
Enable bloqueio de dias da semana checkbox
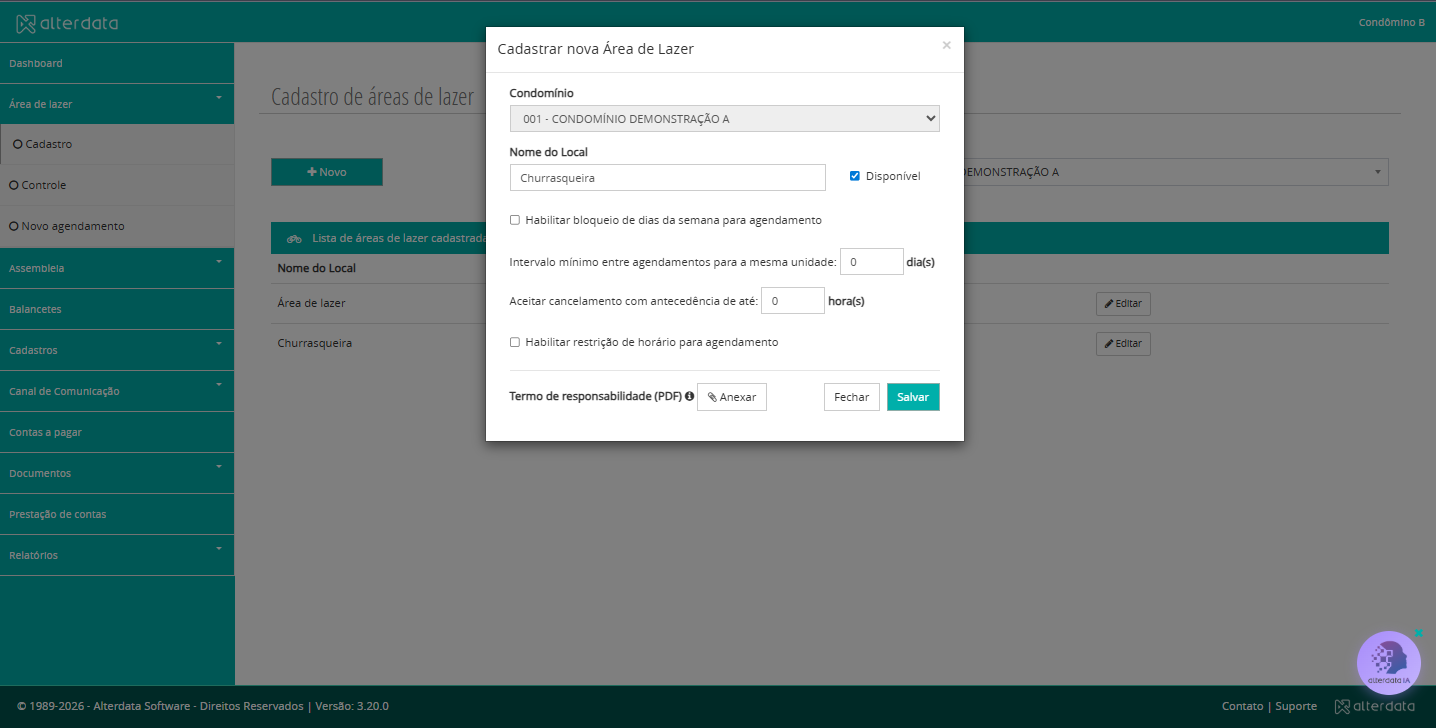click(x=515, y=220)
